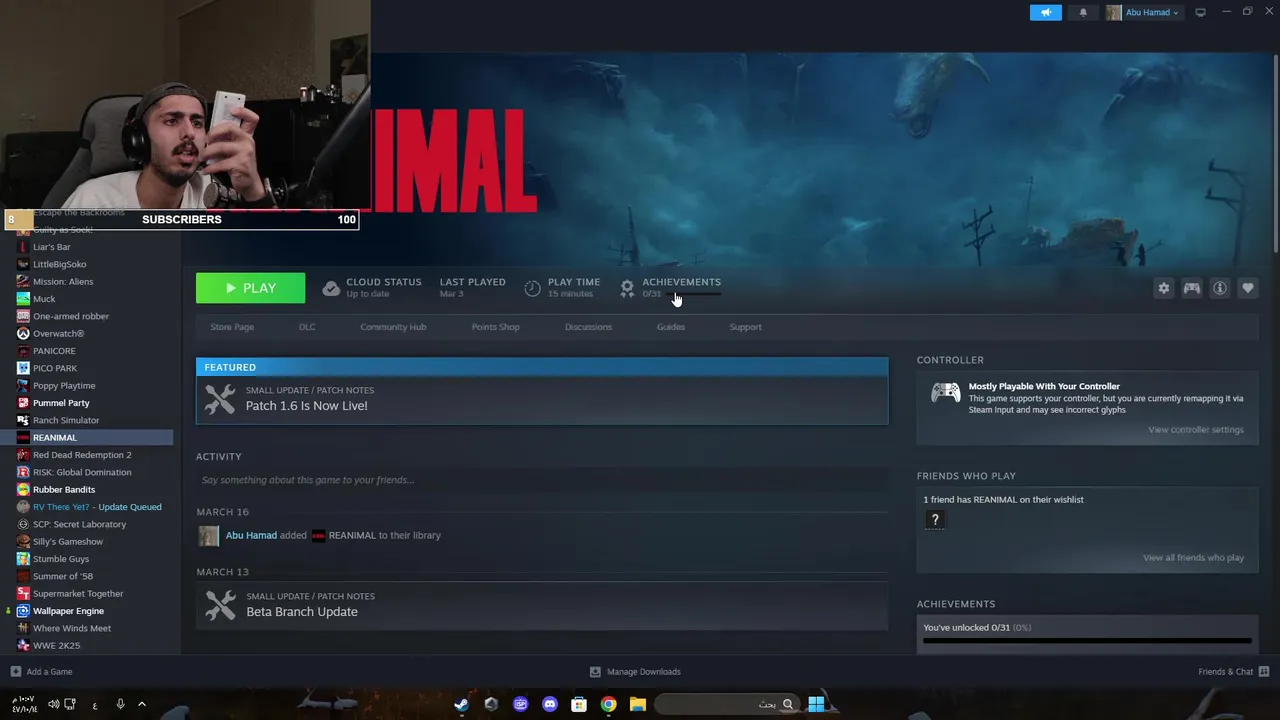Click the cloud status icon
This screenshot has width=1280, height=720.
click(331, 288)
